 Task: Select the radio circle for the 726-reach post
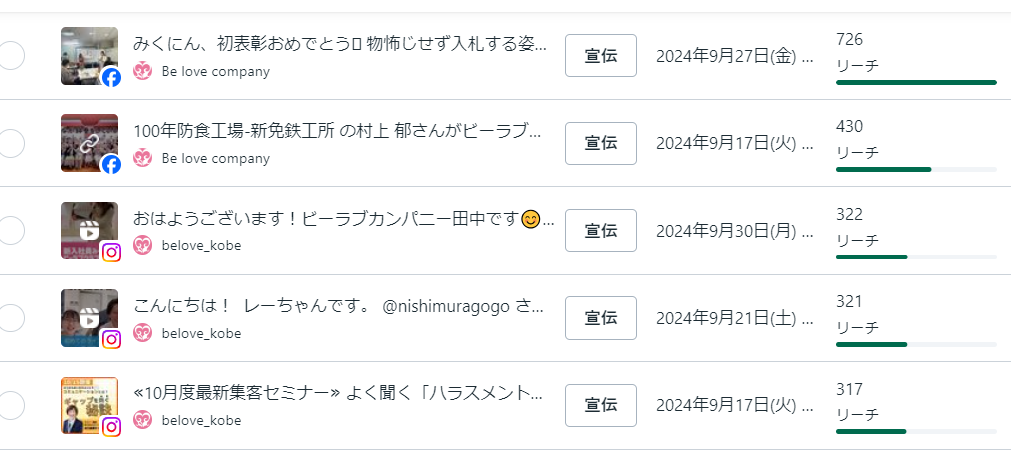pyautogui.click(x=11, y=56)
